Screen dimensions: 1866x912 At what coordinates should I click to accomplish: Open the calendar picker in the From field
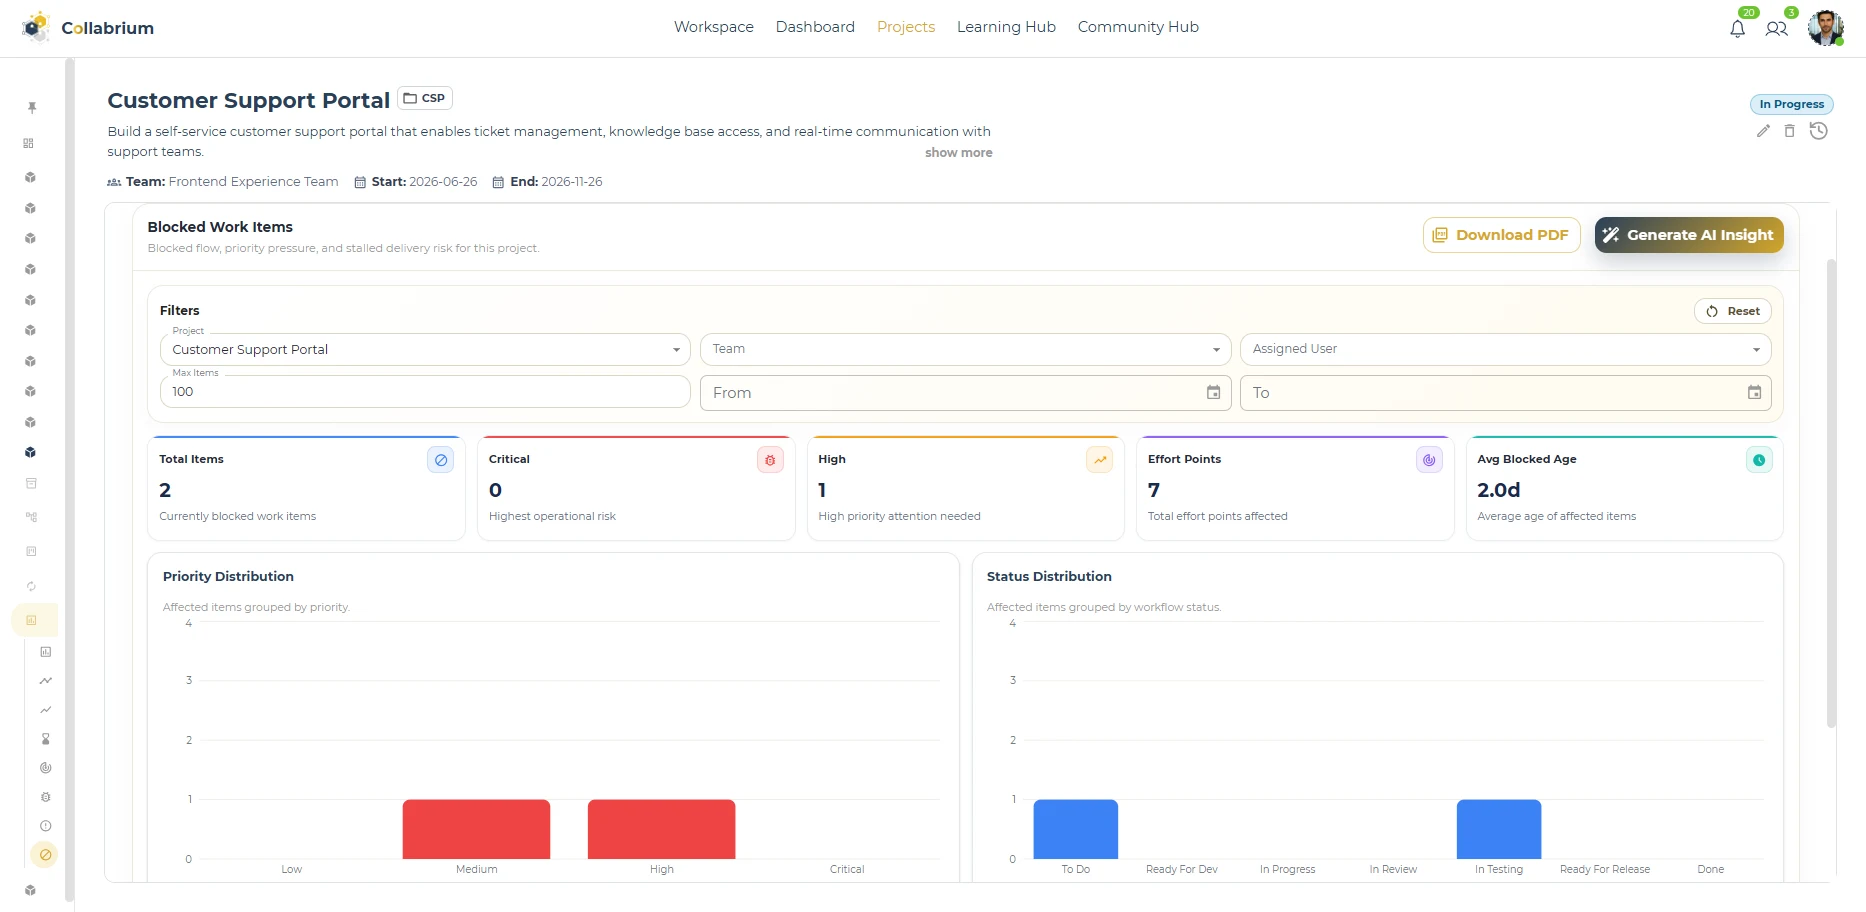[1213, 393]
